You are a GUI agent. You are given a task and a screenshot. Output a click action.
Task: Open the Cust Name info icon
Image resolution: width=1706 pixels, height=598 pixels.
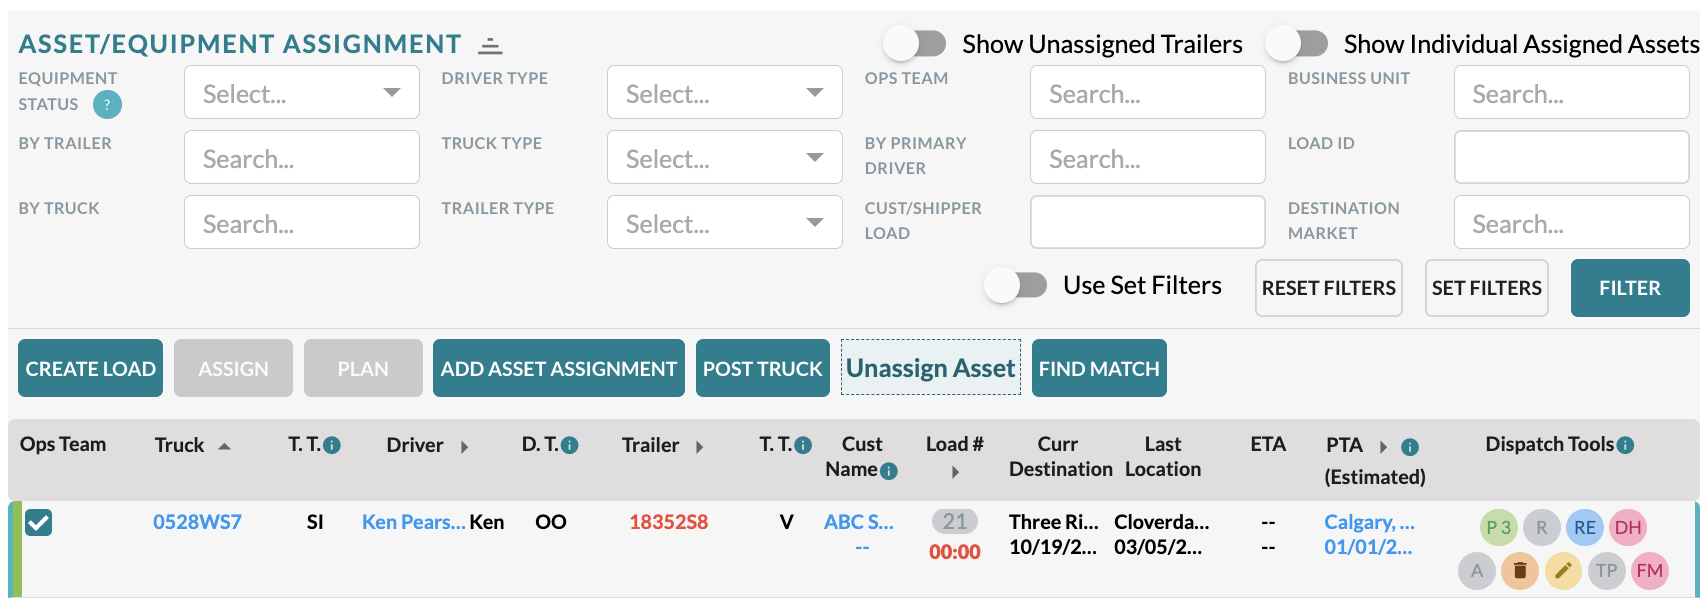pos(889,471)
